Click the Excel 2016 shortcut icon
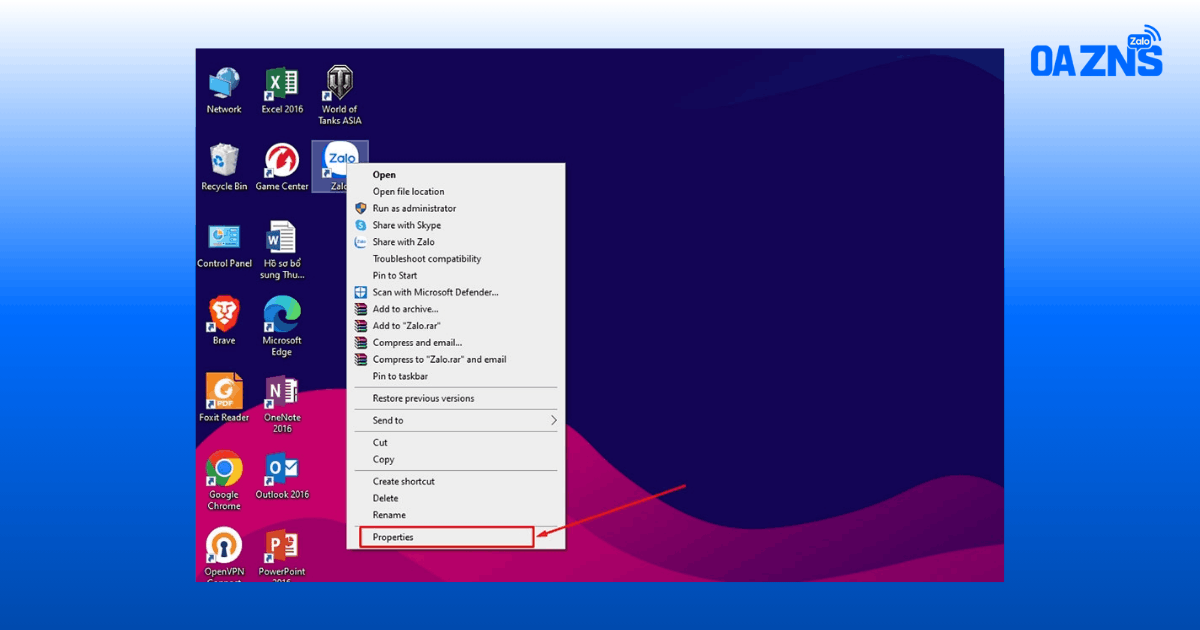 (282, 91)
